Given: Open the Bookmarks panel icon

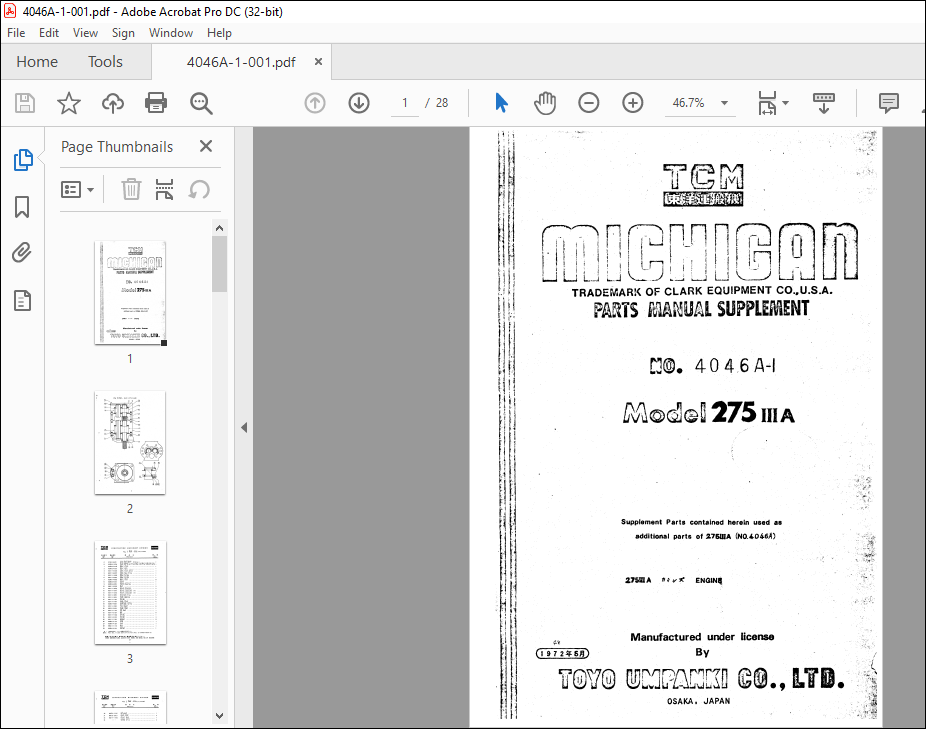Looking at the screenshot, I should click(x=22, y=207).
